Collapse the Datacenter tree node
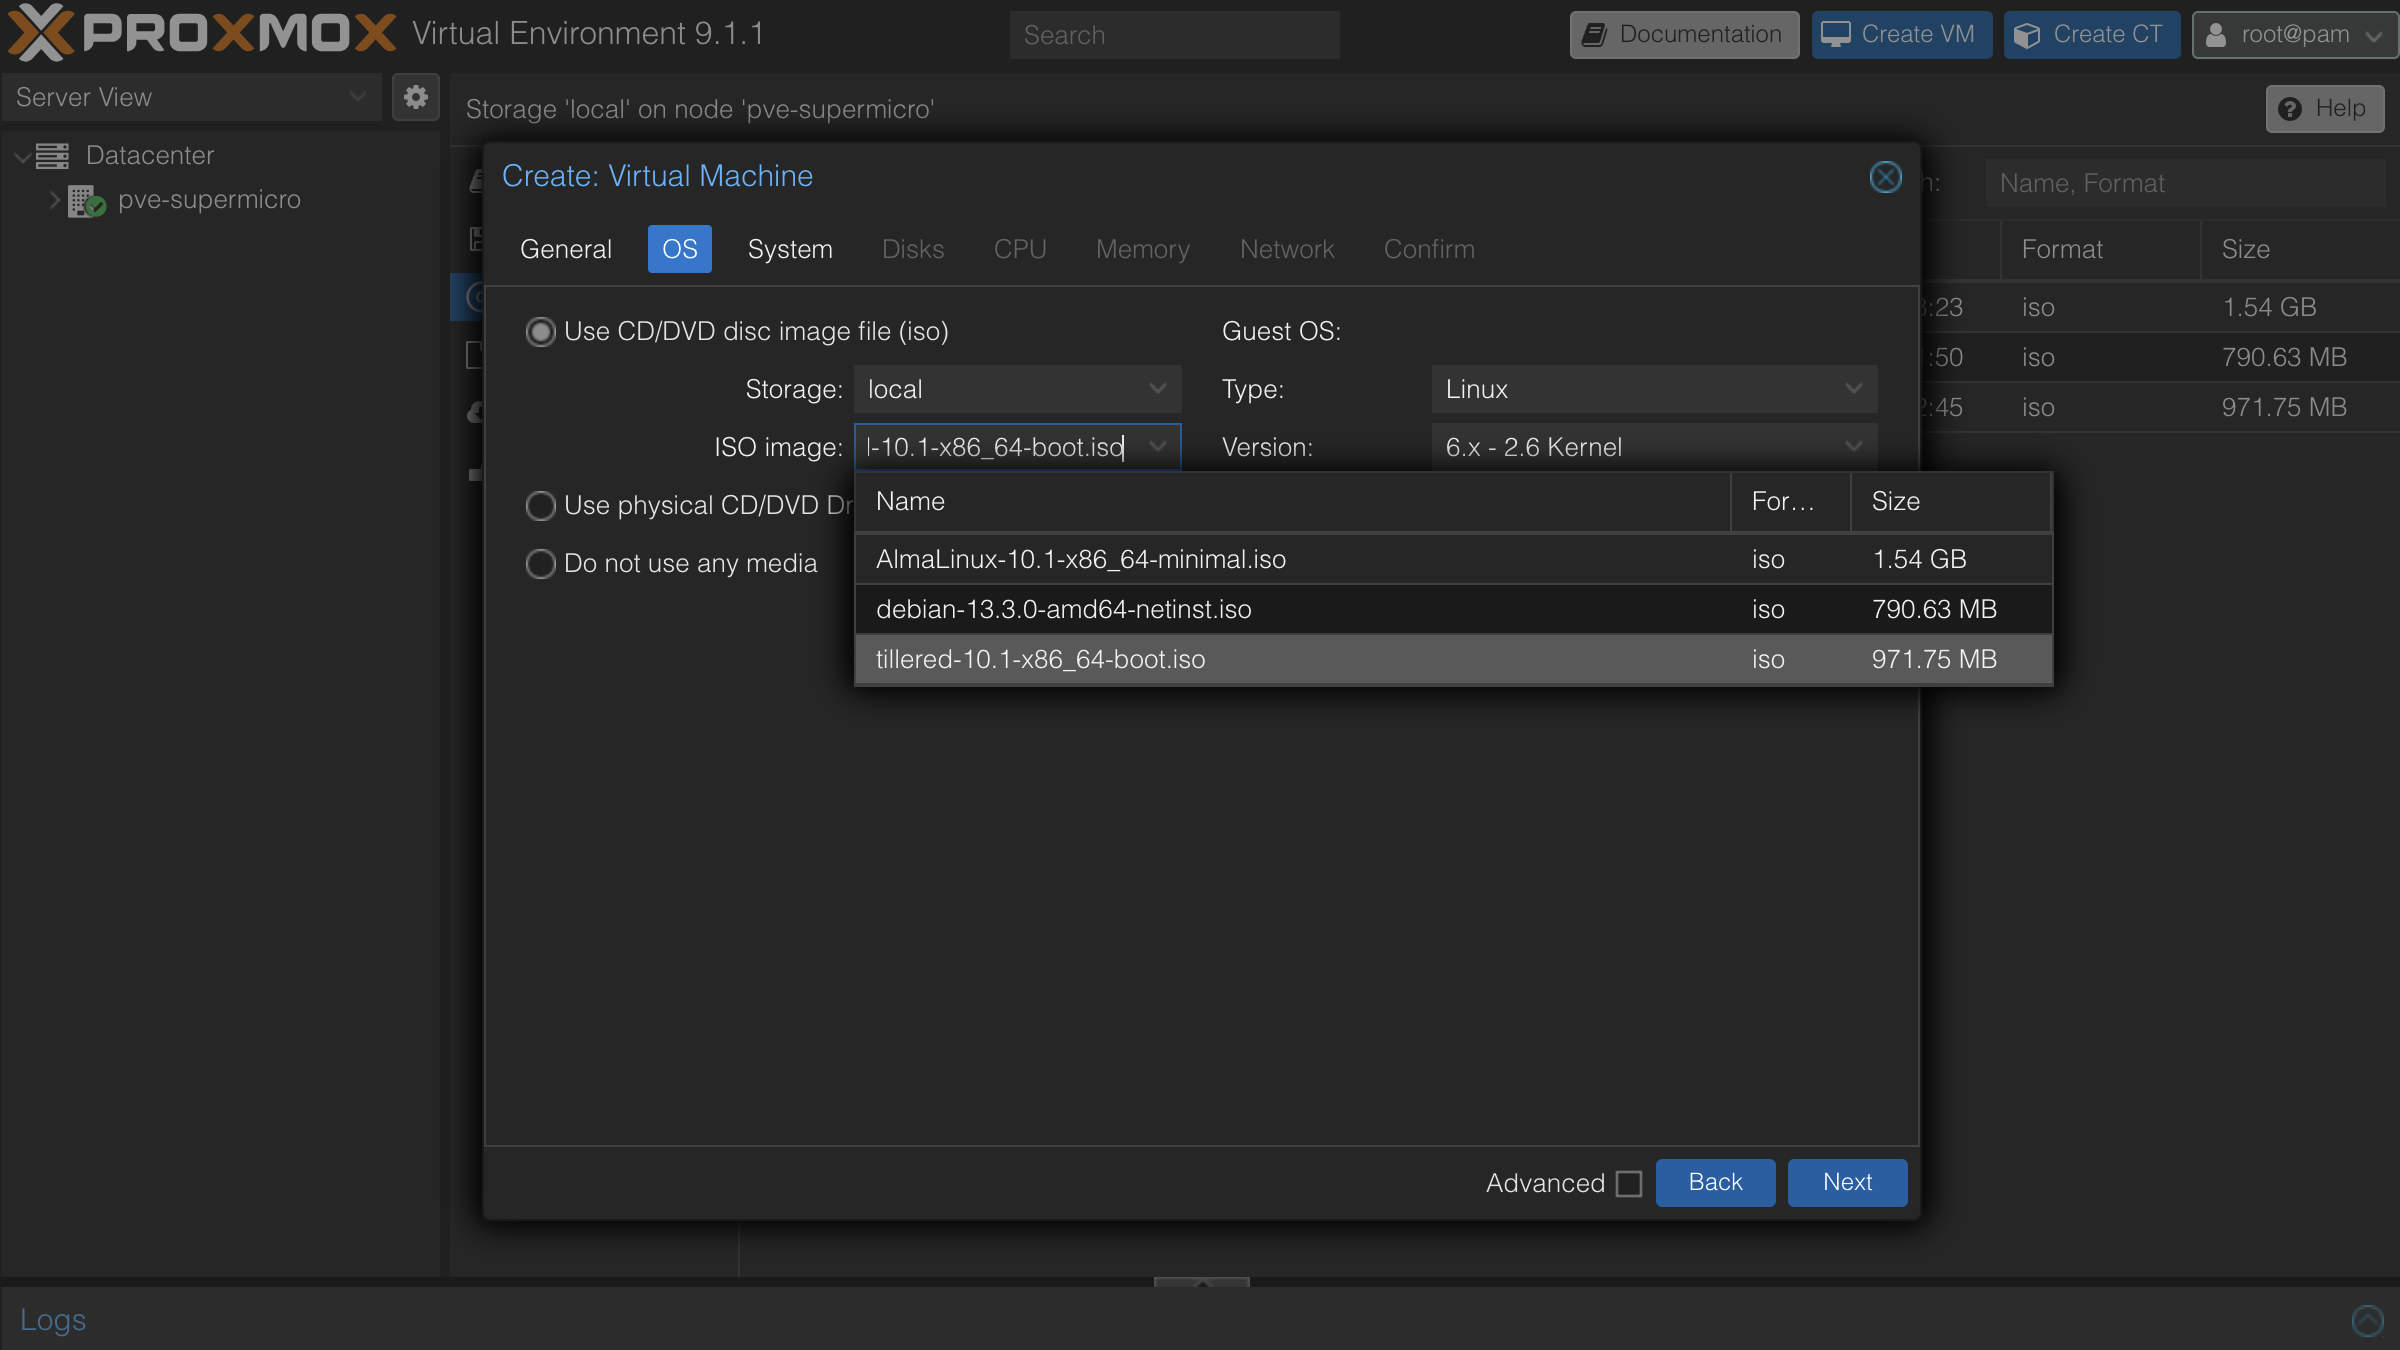This screenshot has width=2400, height=1350. (22, 156)
